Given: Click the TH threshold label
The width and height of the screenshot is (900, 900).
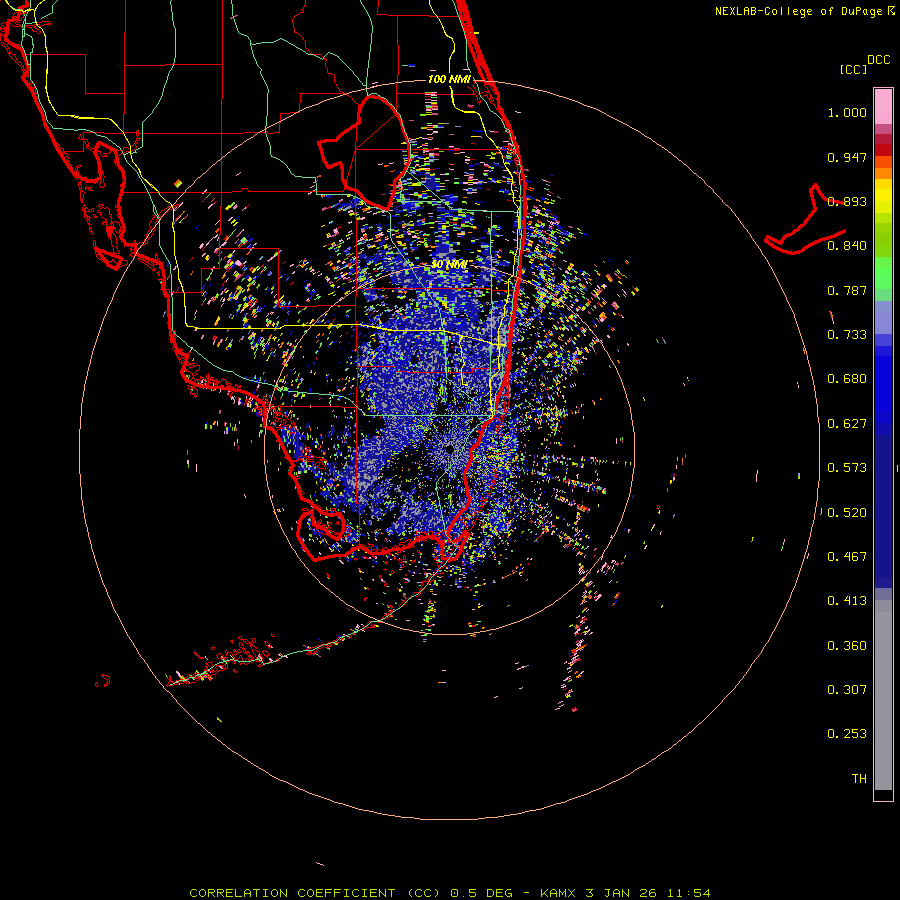Looking at the screenshot, I should (859, 778).
